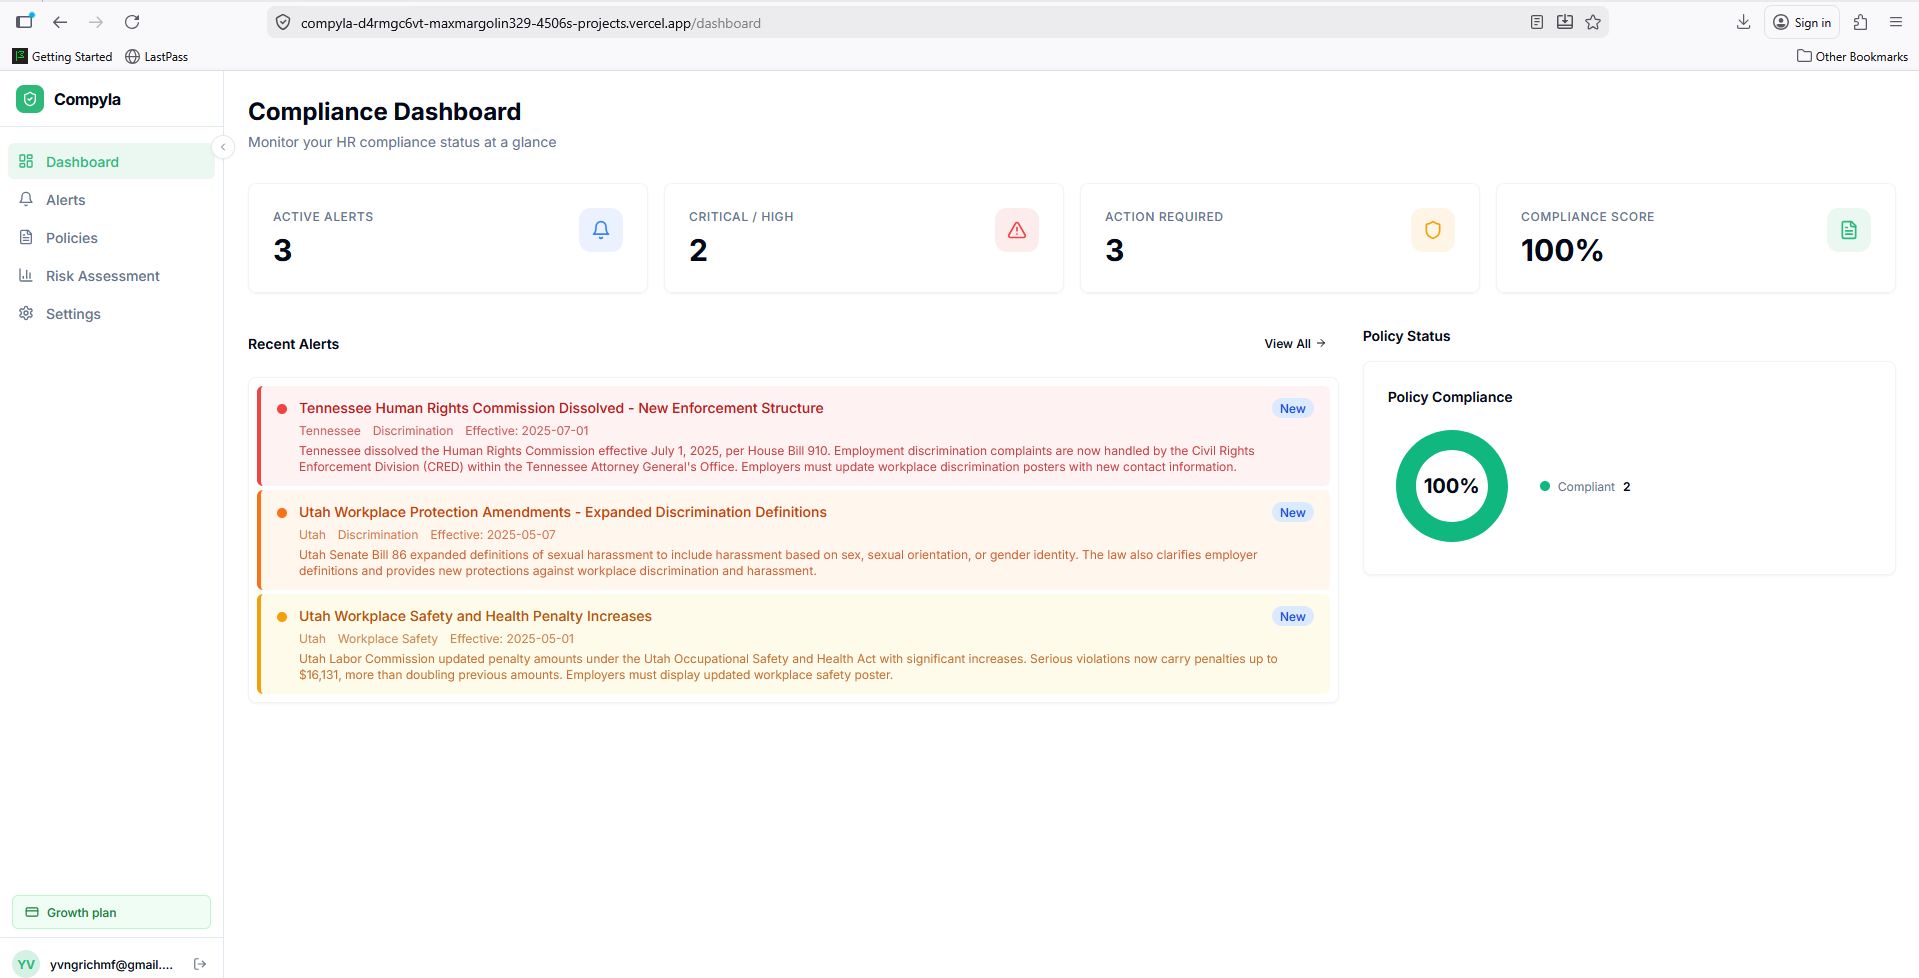Click the View All alerts link
1919x978 pixels.
click(1295, 344)
